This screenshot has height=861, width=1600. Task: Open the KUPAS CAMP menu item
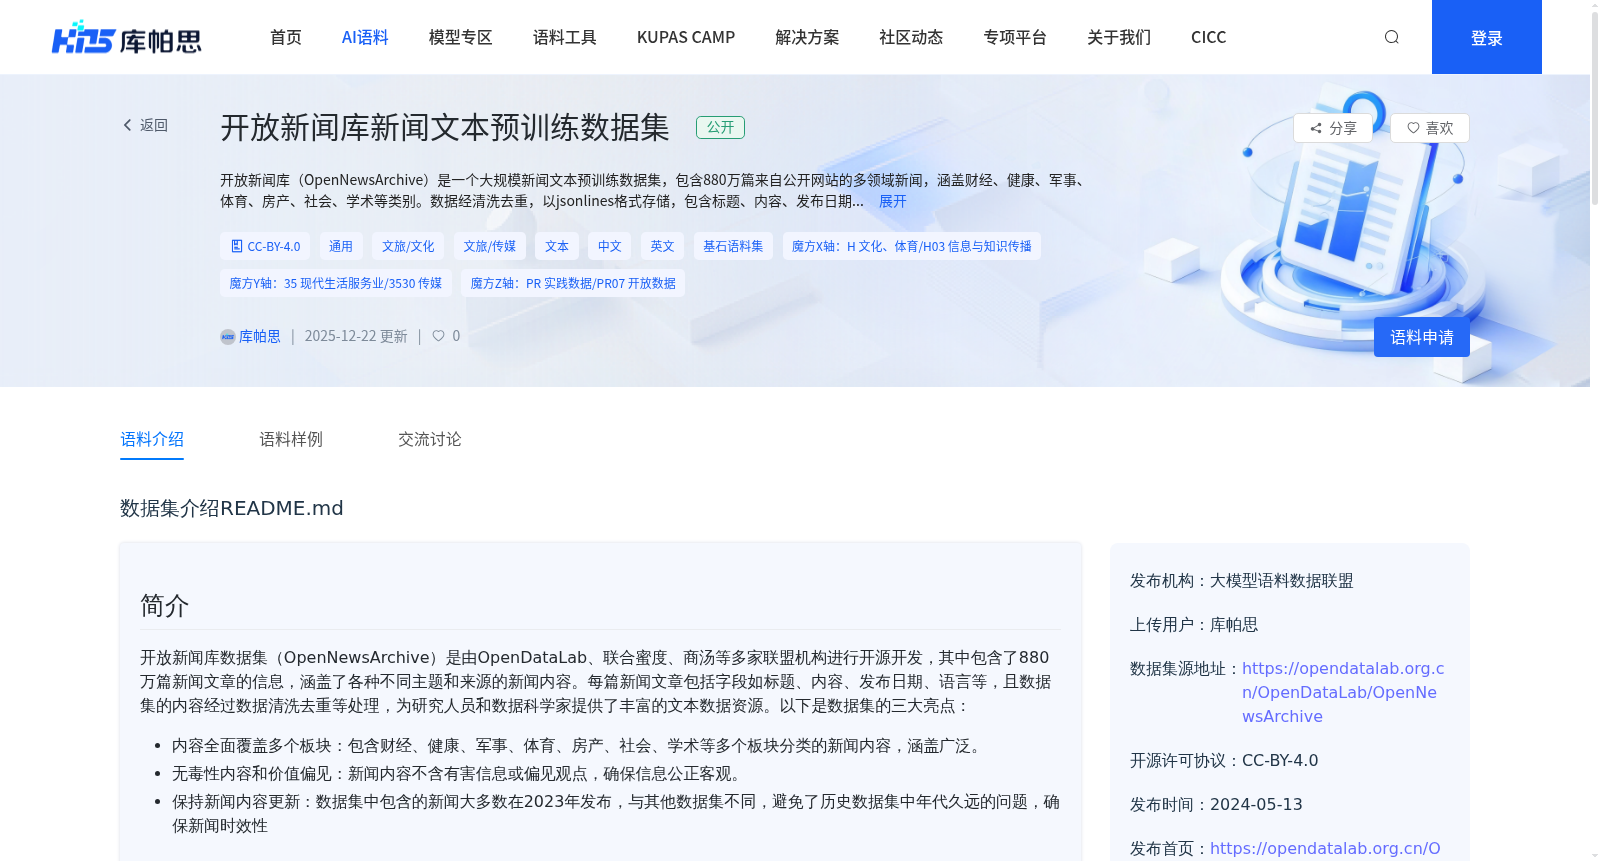point(686,37)
